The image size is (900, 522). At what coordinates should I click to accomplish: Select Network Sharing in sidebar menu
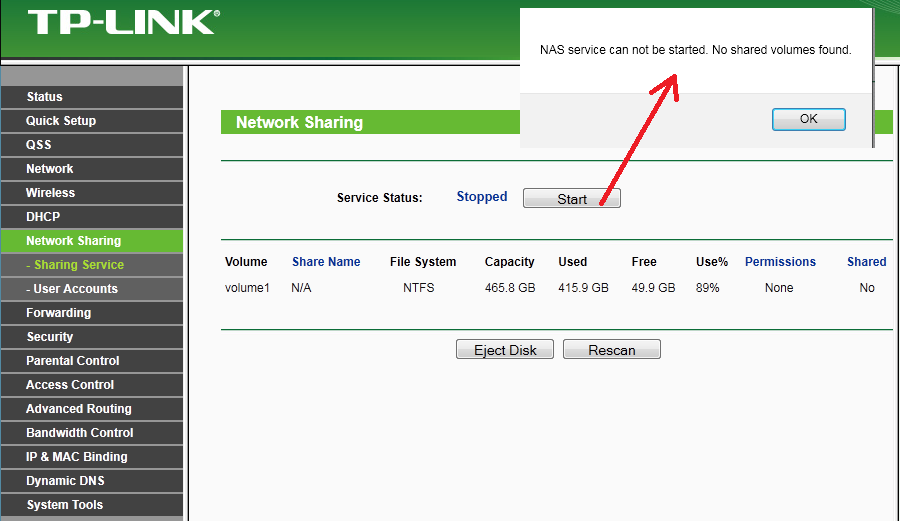[92, 241]
